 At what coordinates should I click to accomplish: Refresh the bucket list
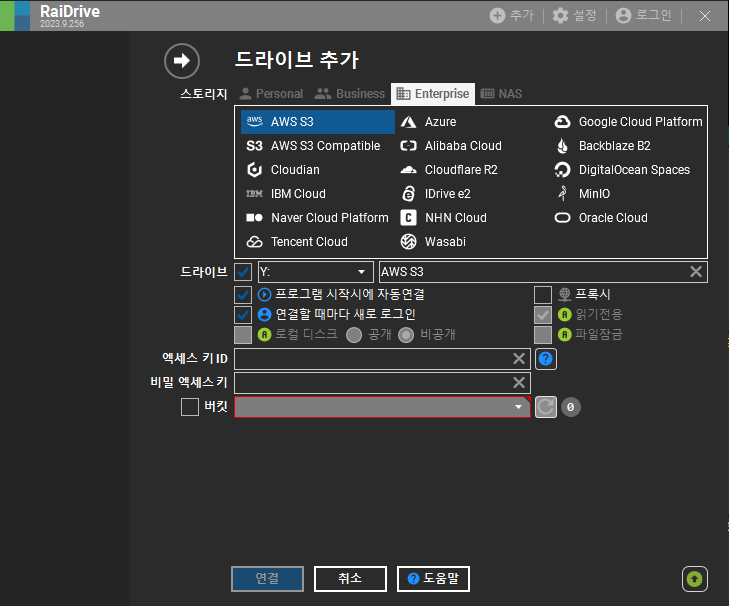pyautogui.click(x=546, y=407)
